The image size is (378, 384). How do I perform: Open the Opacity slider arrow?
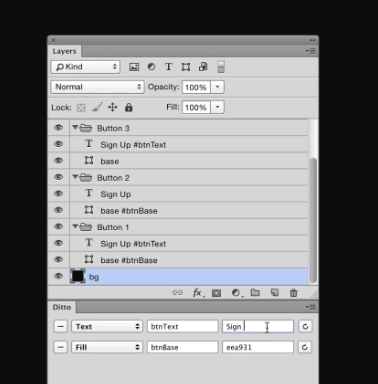pos(217,87)
